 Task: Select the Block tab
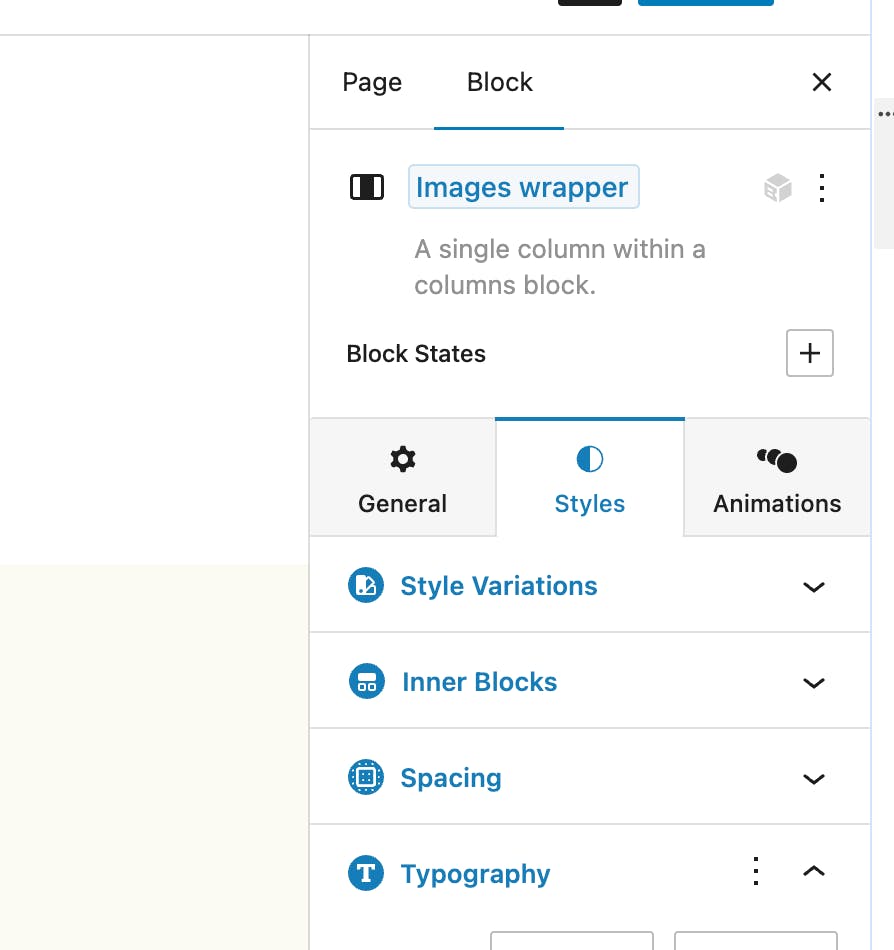(500, 82)
